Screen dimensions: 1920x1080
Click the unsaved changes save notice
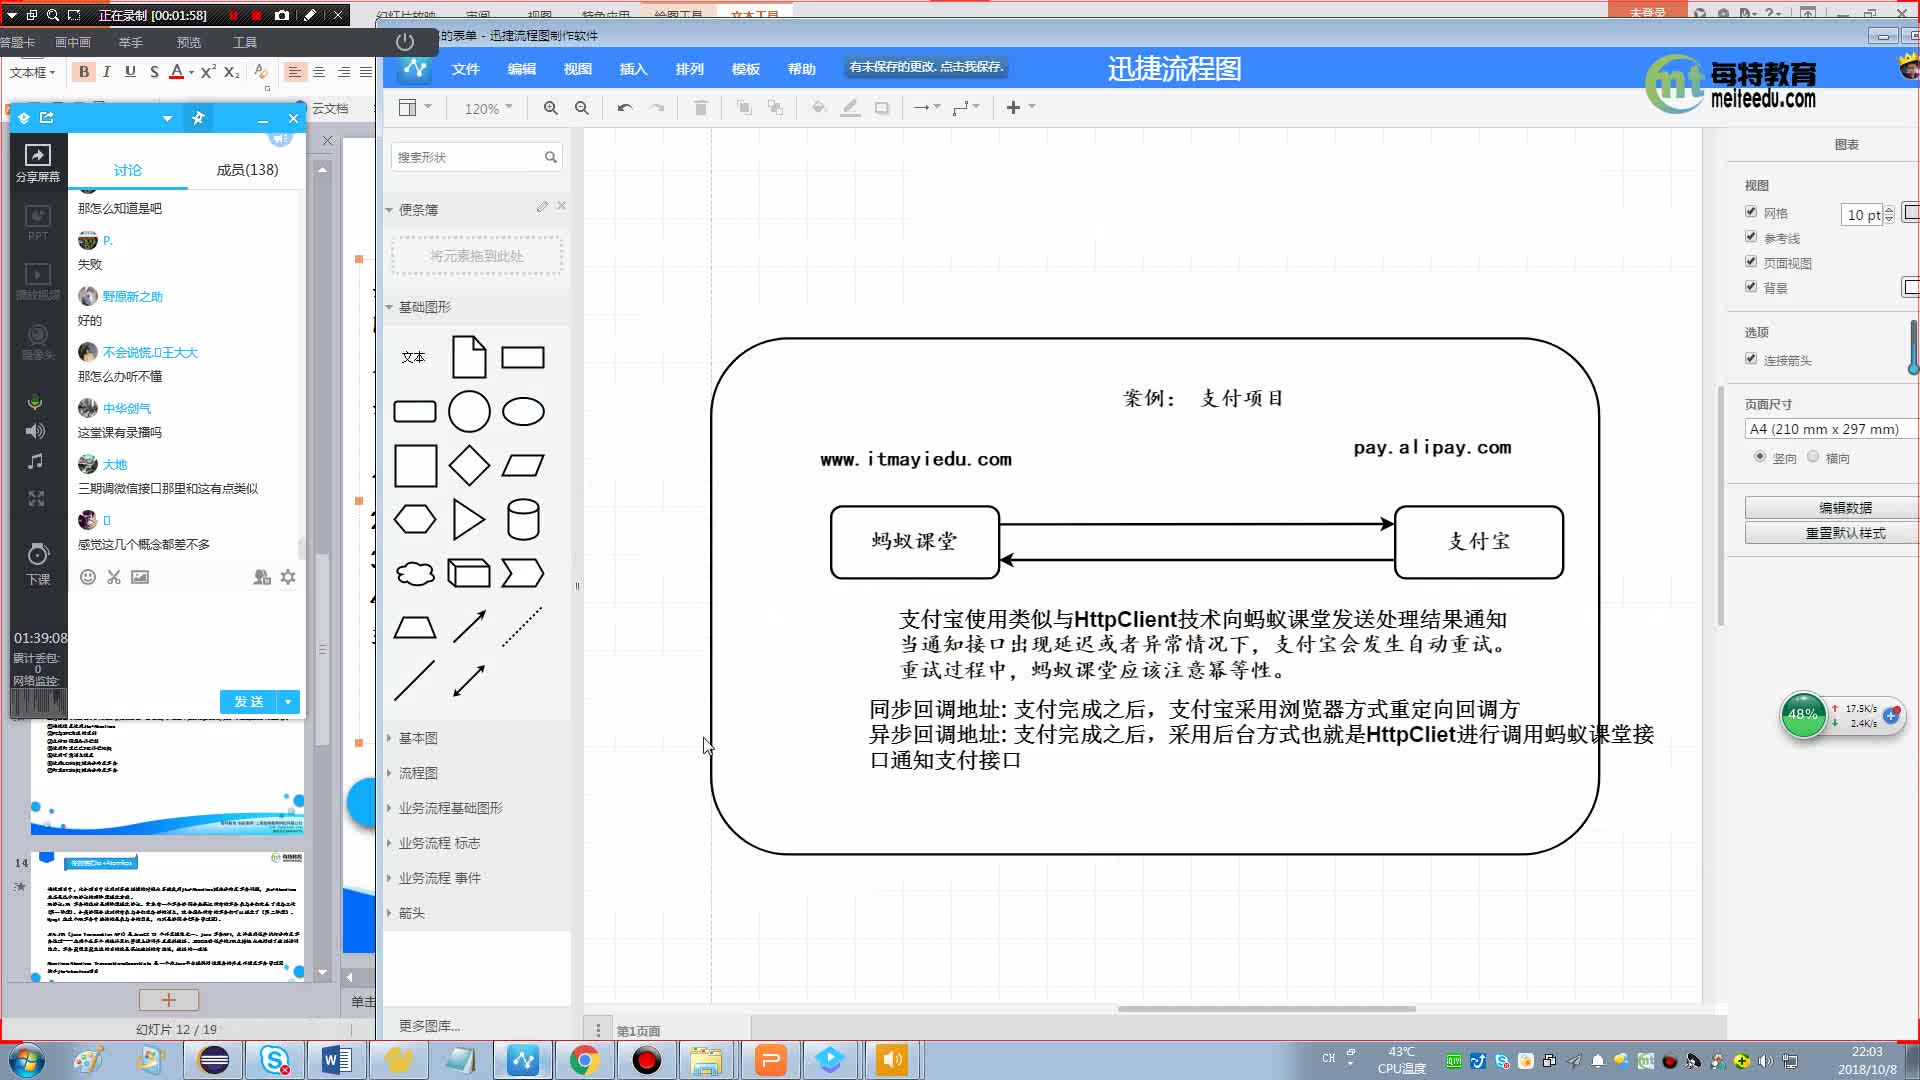pos(925,67)
